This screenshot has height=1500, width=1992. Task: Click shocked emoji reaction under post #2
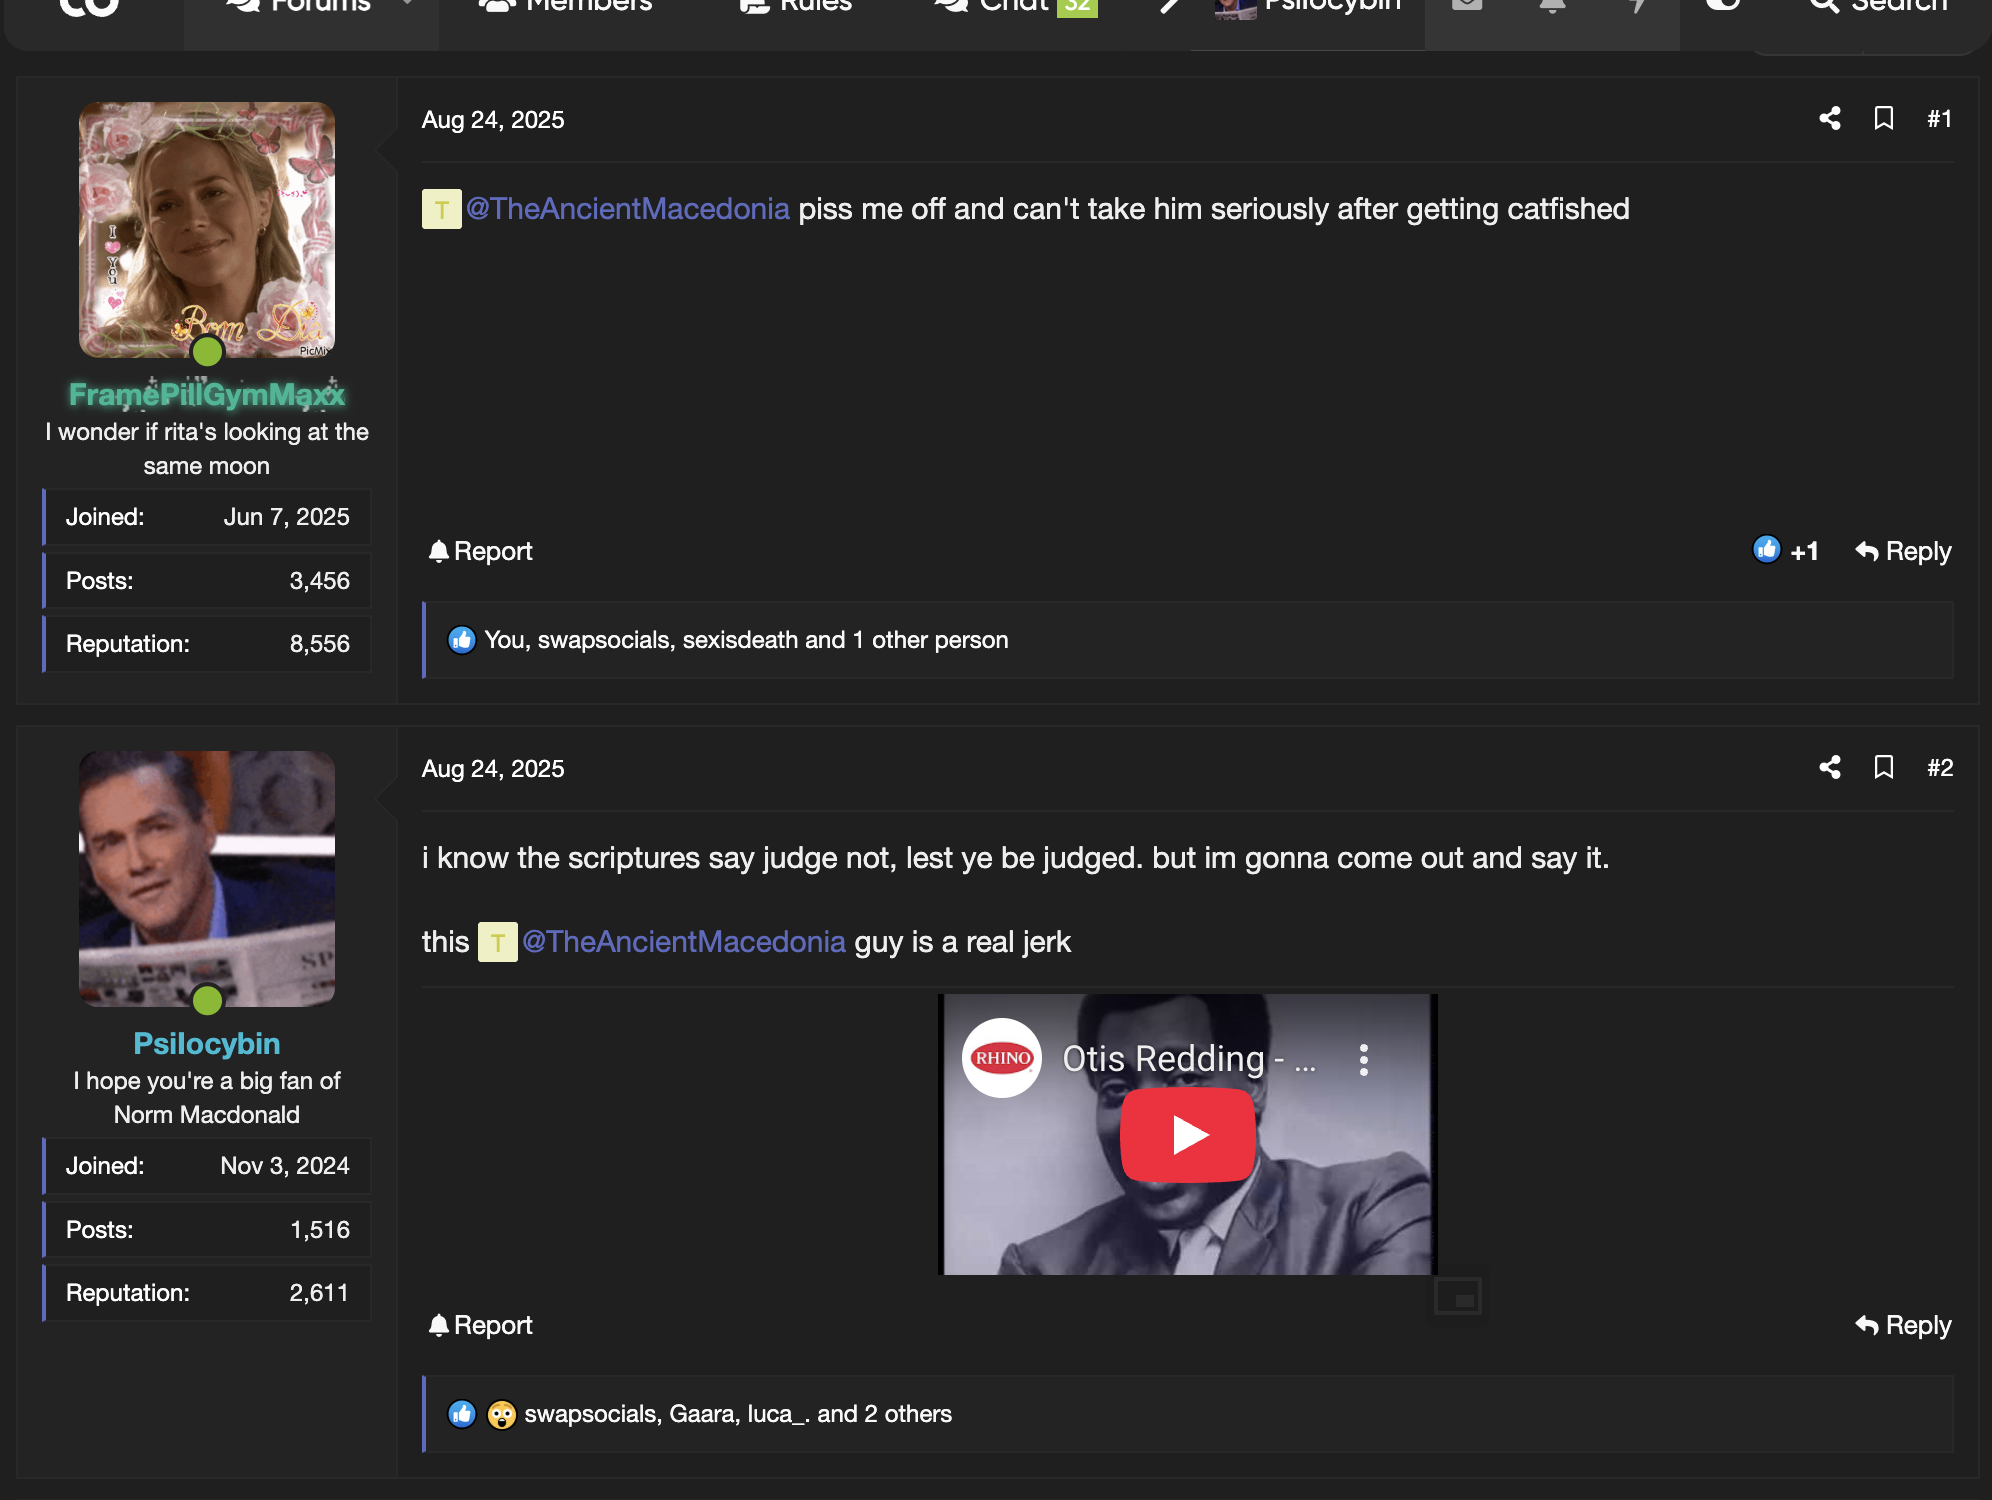[x=502, y=1414]
